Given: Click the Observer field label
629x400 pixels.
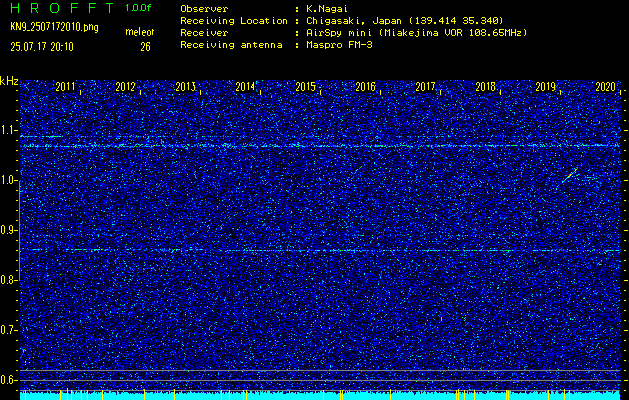Looking at the screenshot, I should tap(204, 9).
